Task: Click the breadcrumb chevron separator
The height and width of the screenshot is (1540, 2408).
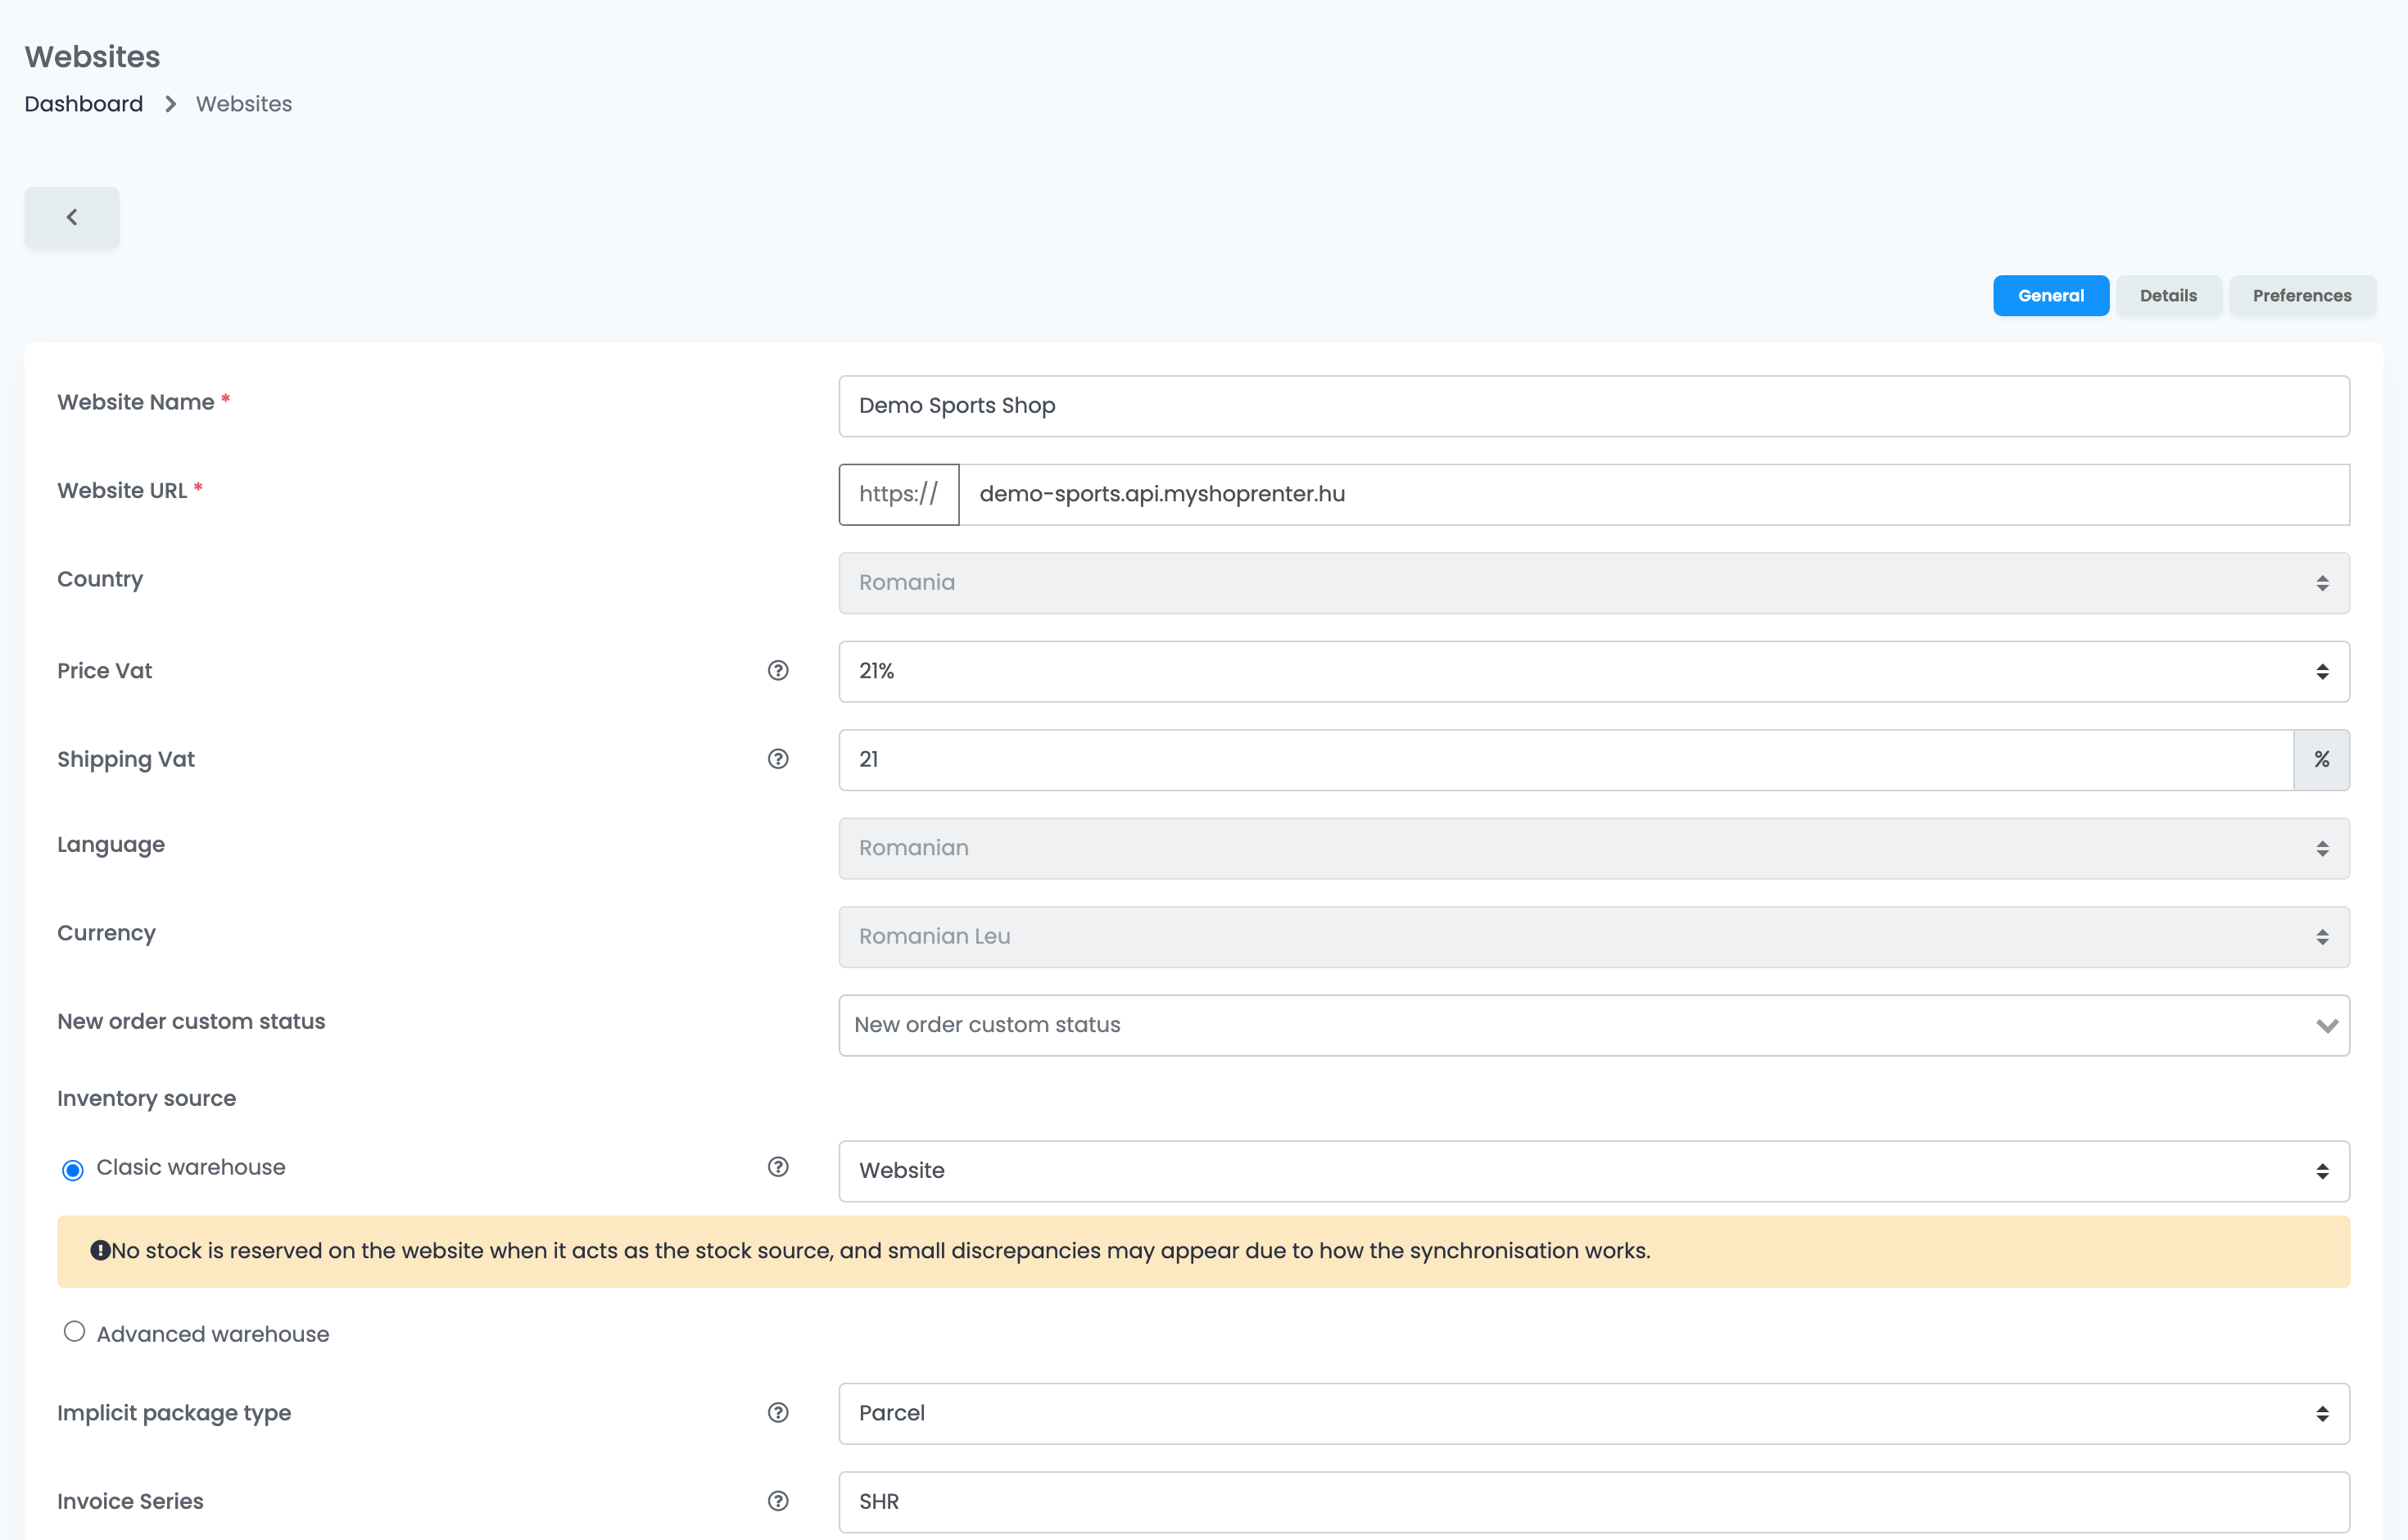Action: [x=170, y=104]
